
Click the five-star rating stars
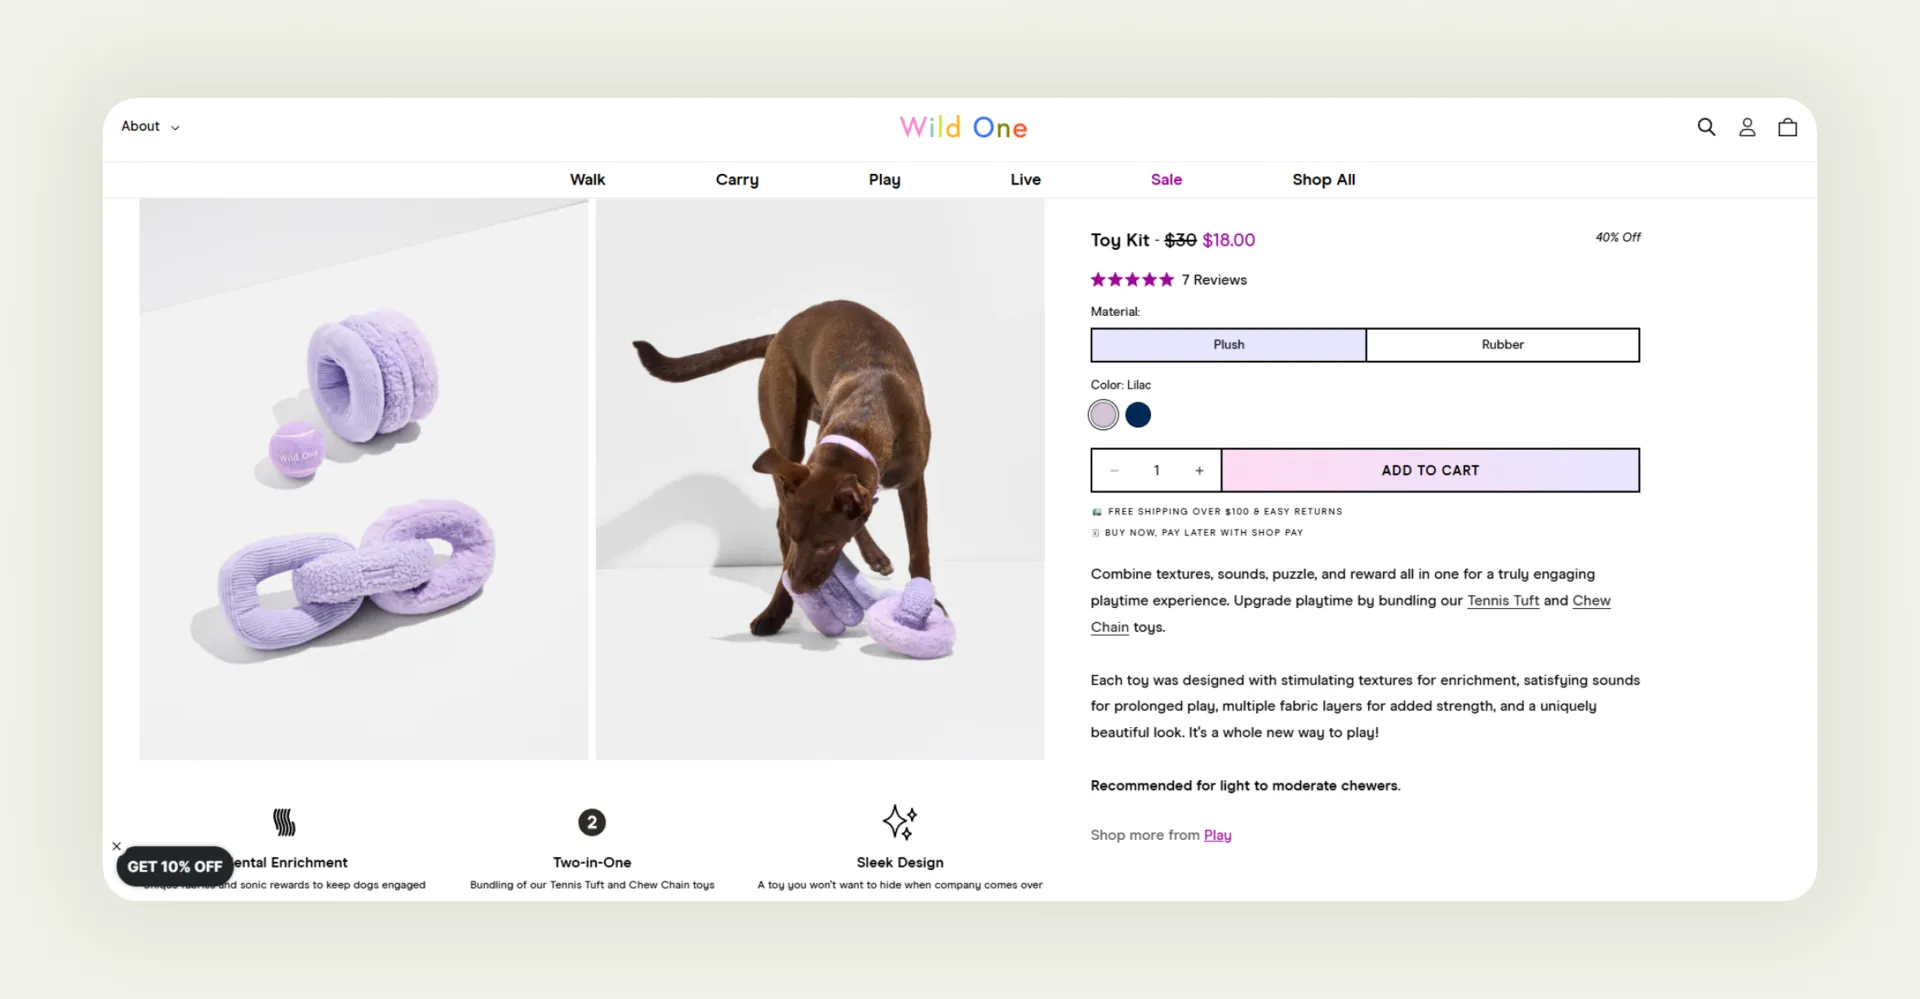click(1131, 280)
